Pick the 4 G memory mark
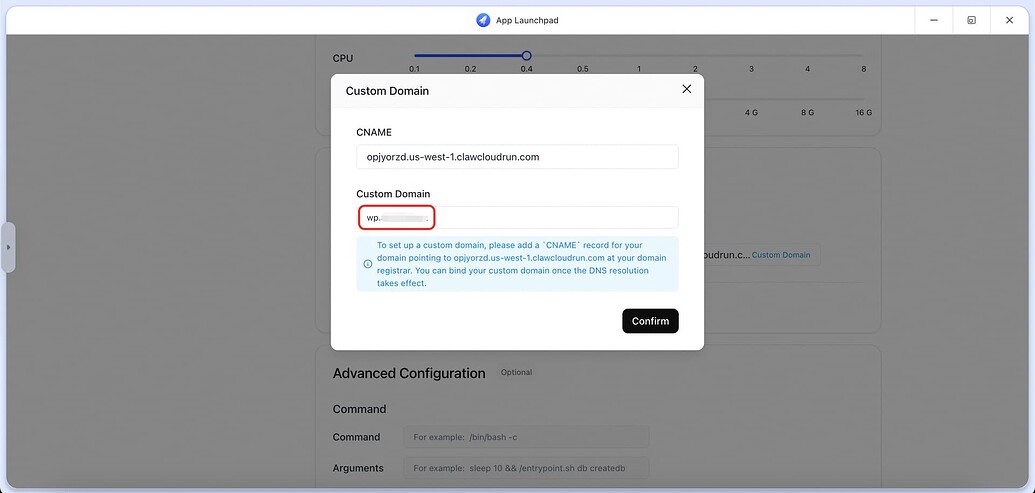Viewport: 1035px width, 493px height. click(x=751, y=113)
